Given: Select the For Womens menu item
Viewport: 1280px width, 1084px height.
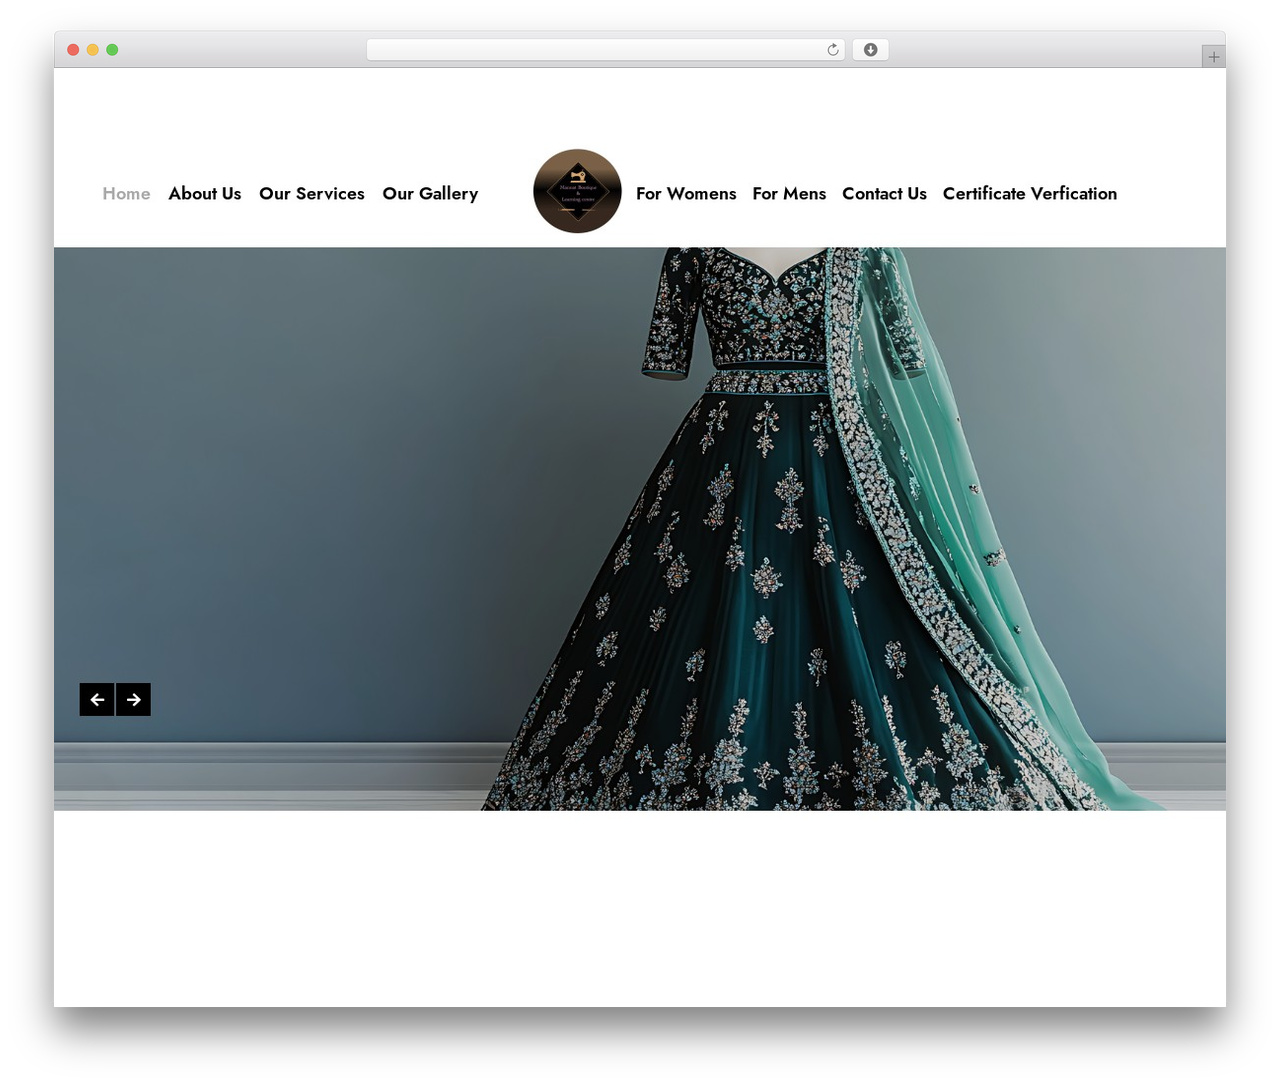Looking at the screenshot, I should coord(686,193).
